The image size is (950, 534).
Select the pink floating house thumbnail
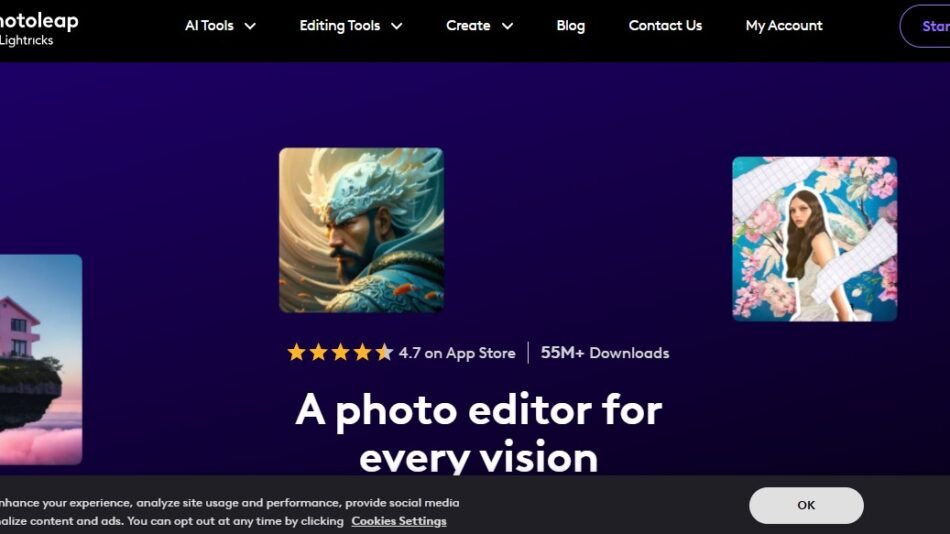(x=41, y=359)
